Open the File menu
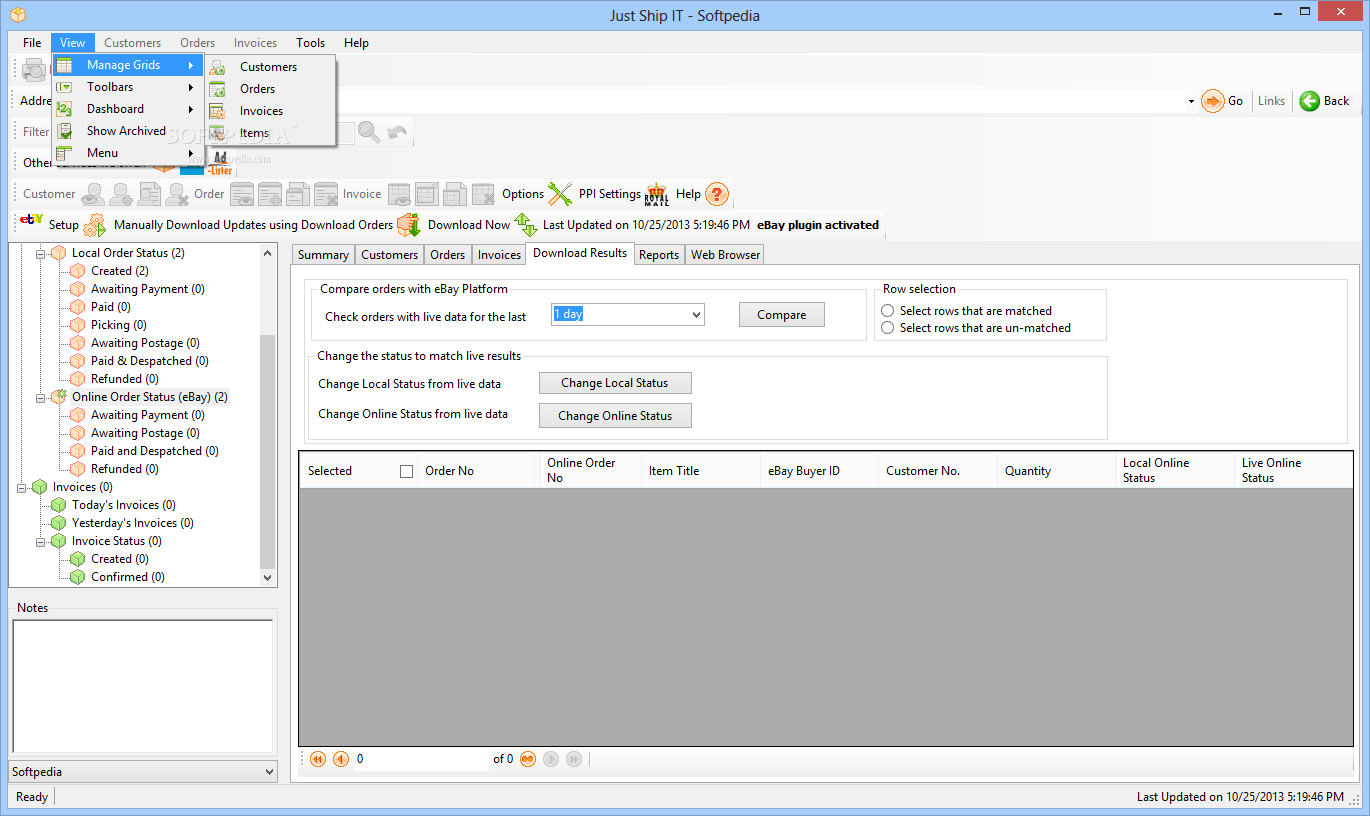This screenshot has width=1370, height=816. [32, 43]
